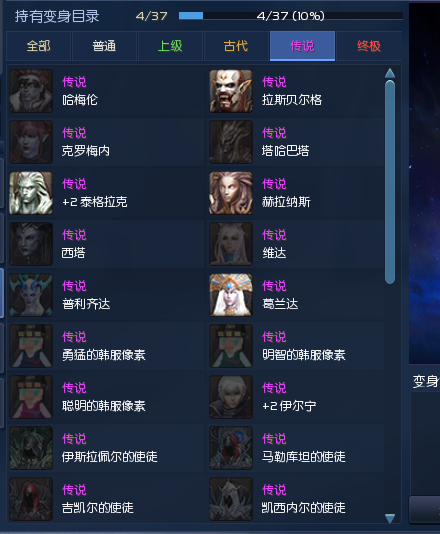Select the 拉斯贝尔格 horned demon portrait
440x534 pixels.
click(x=231, y=91)
